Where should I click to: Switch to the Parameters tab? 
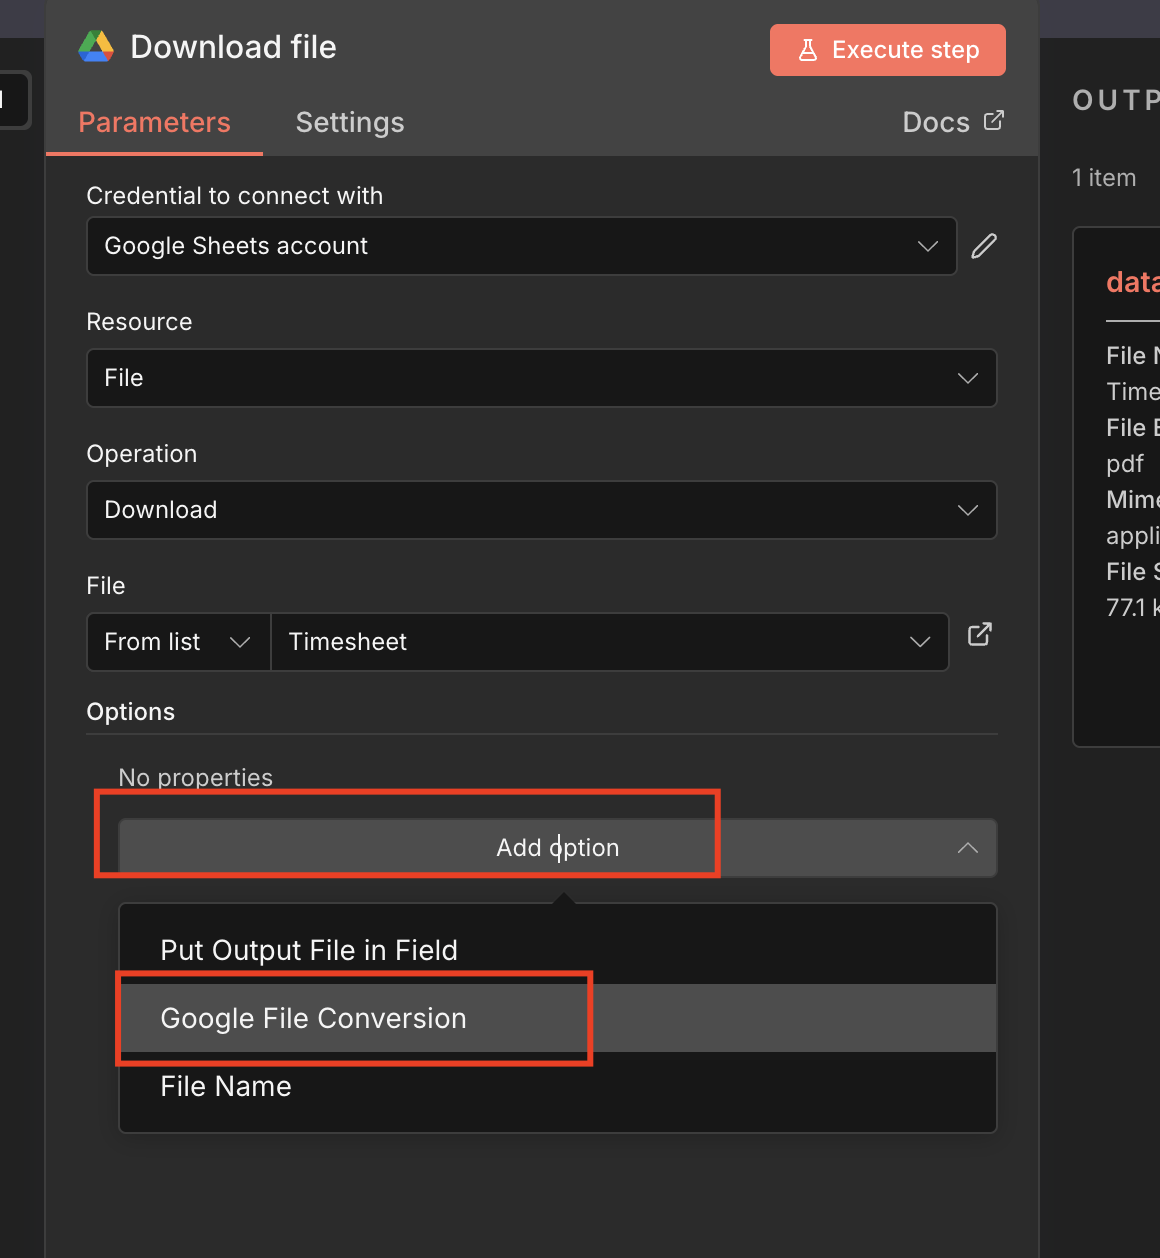click(154, 122)
